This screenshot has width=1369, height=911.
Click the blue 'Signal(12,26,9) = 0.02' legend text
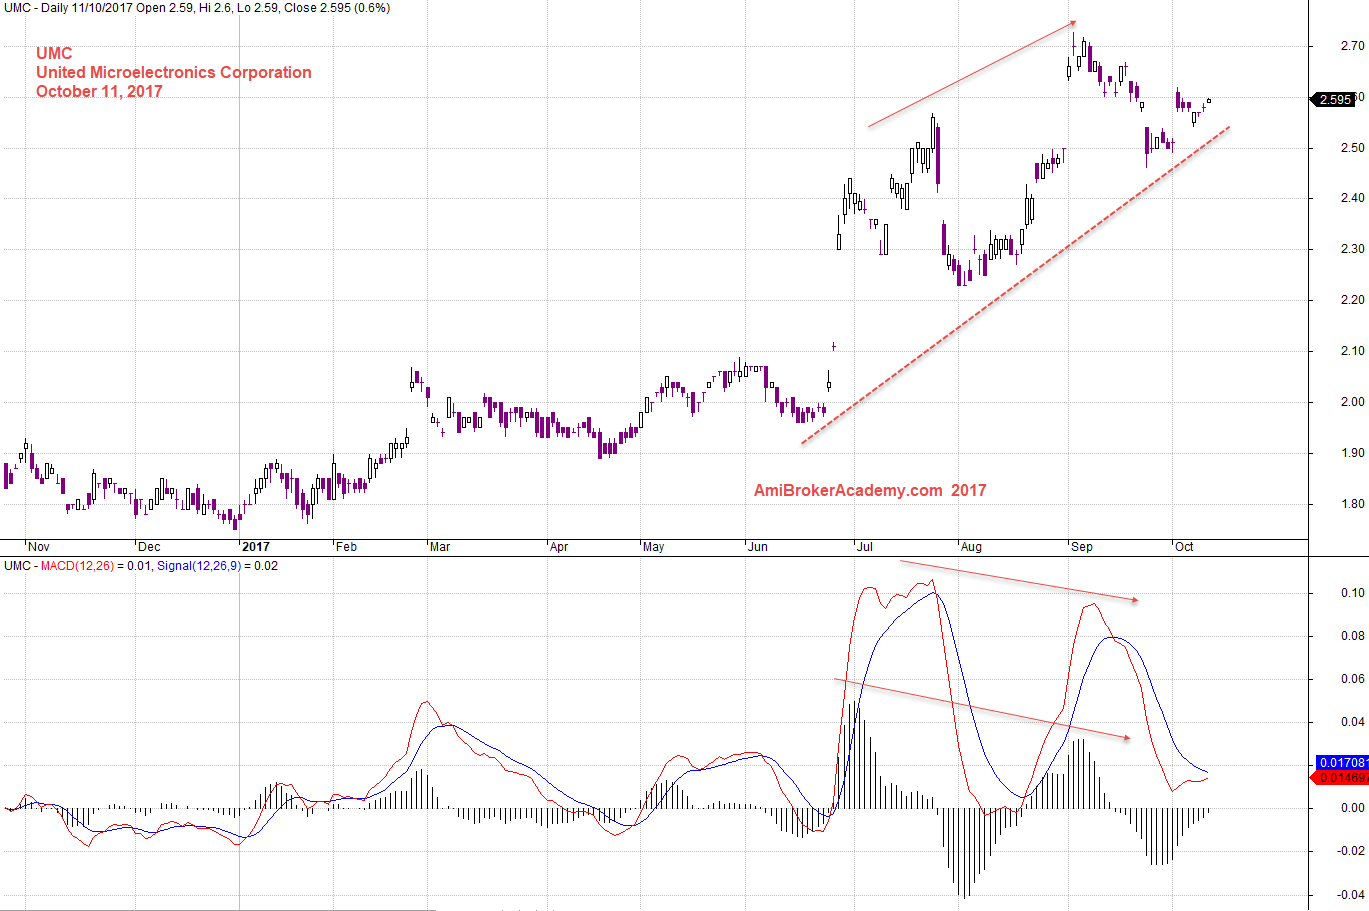point(218,566)
